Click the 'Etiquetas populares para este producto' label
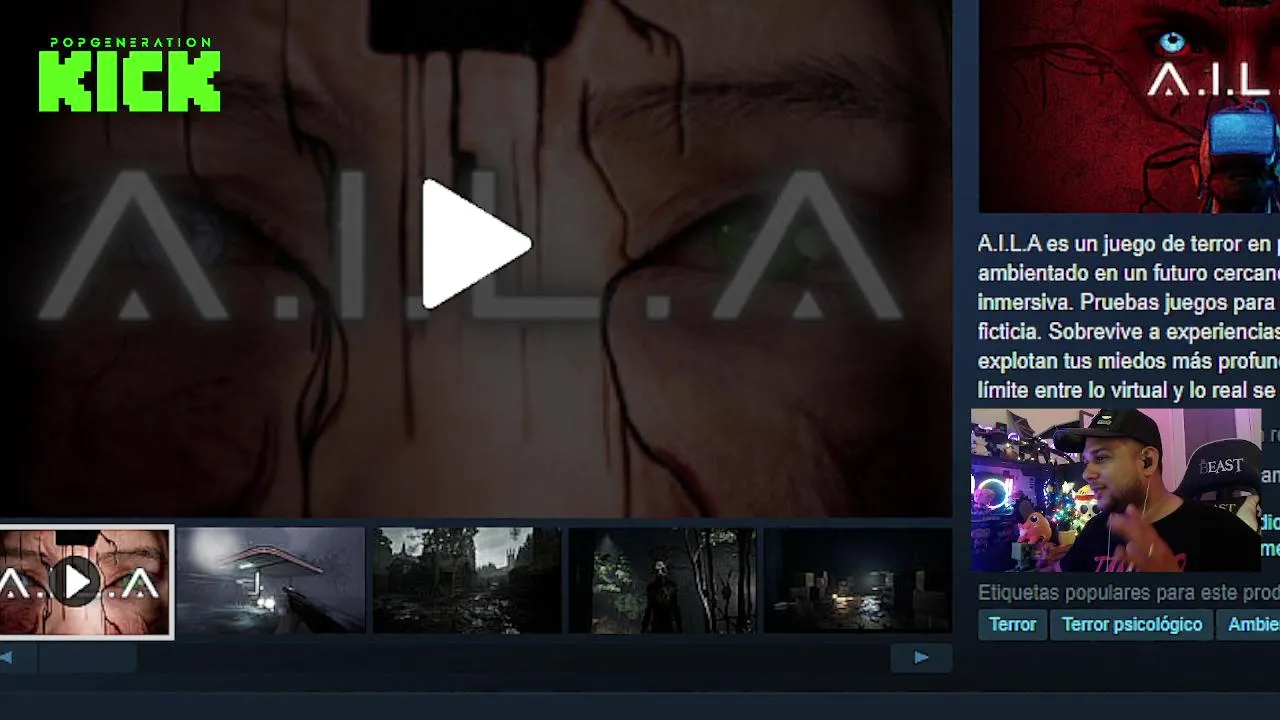This screenshot has height=720, width=1280. click(x=1128, y=593)
